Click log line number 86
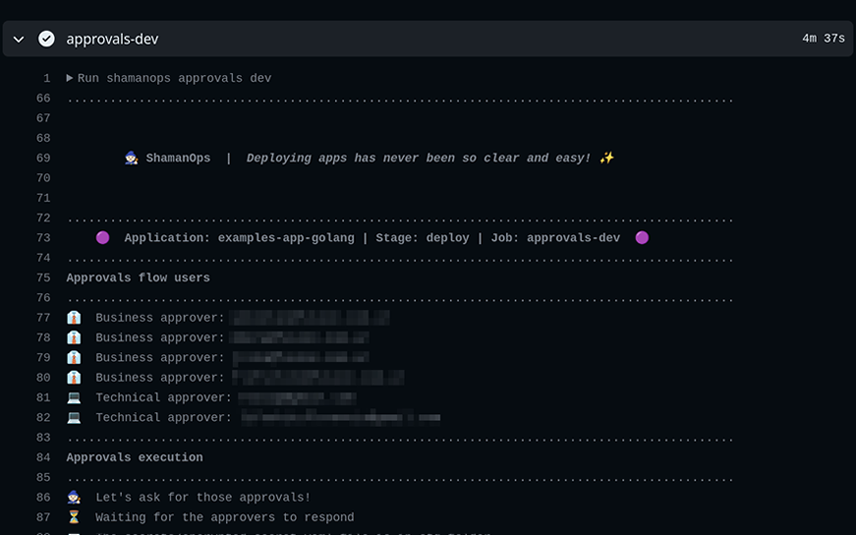856x535 pixels. click(x=43, y=497)
